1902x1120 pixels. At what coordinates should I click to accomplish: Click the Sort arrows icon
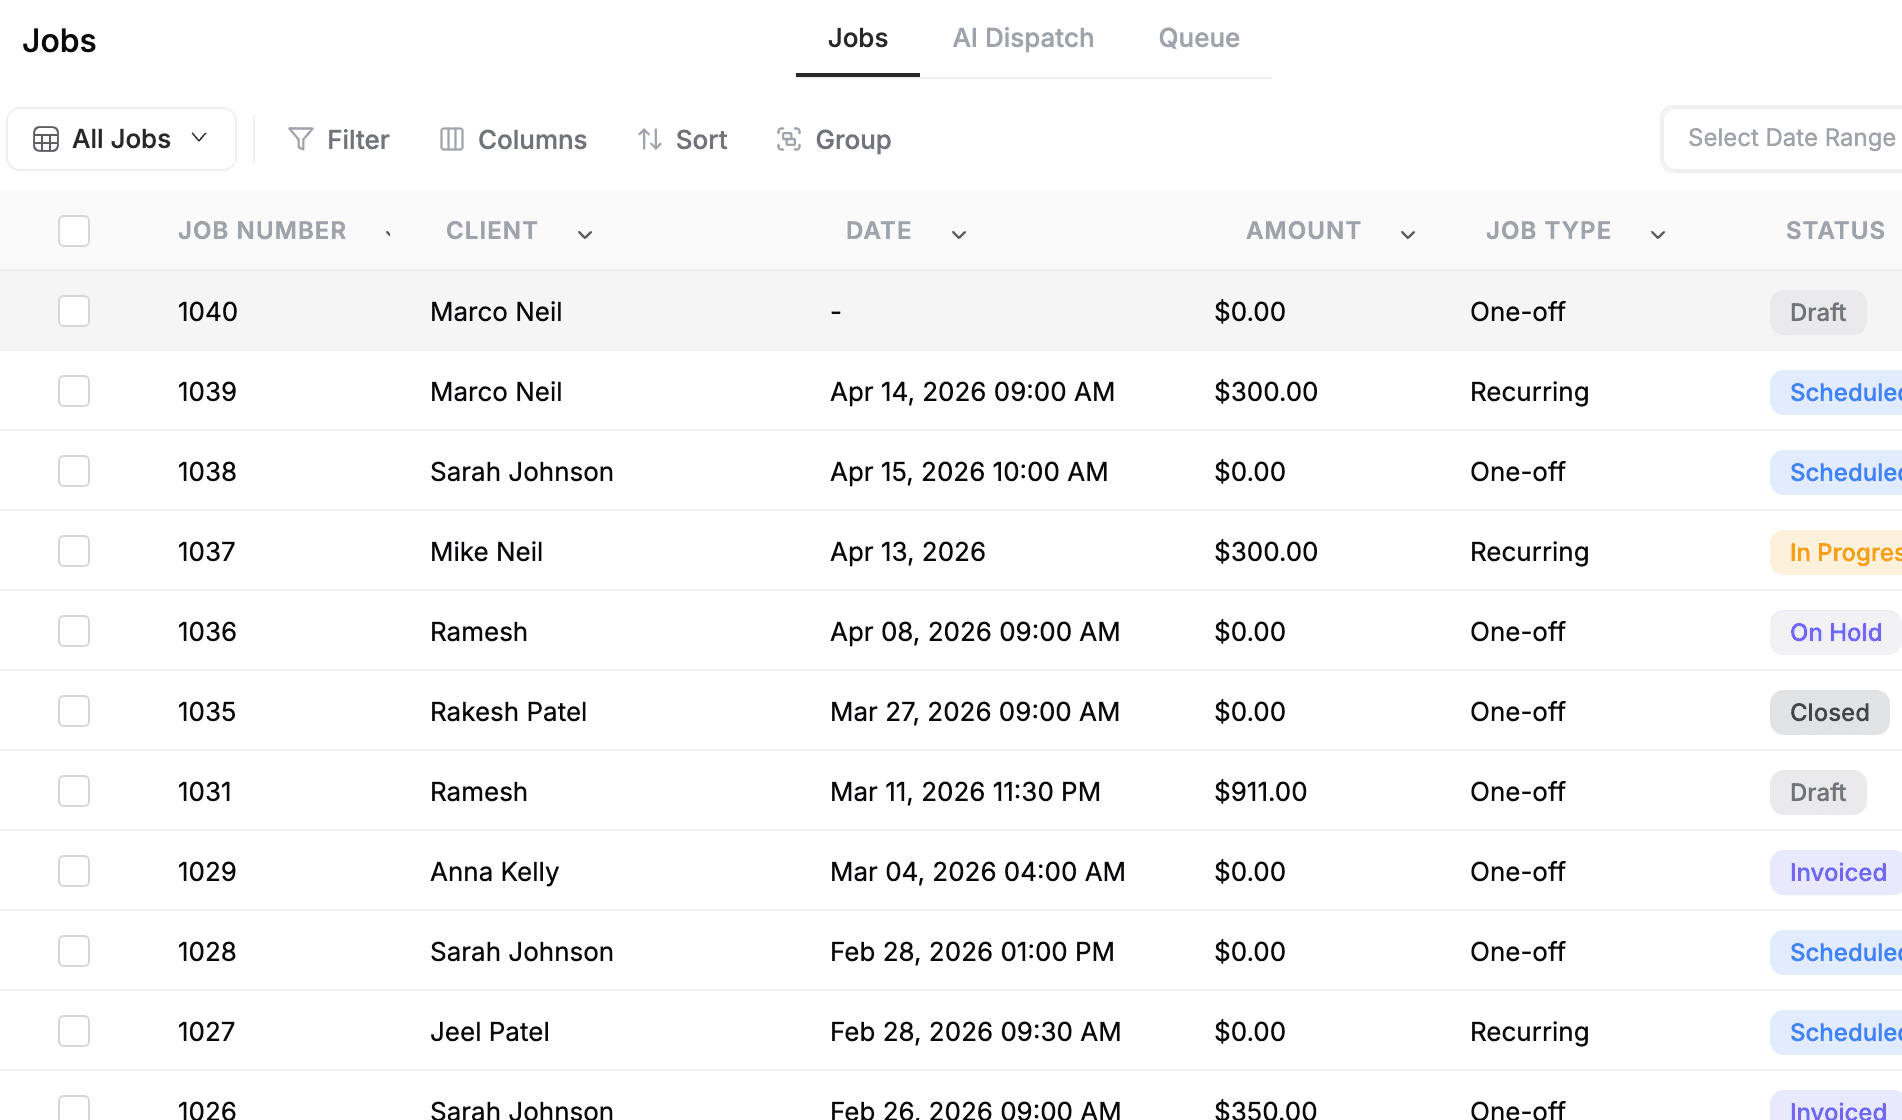(x=650, y=139)
